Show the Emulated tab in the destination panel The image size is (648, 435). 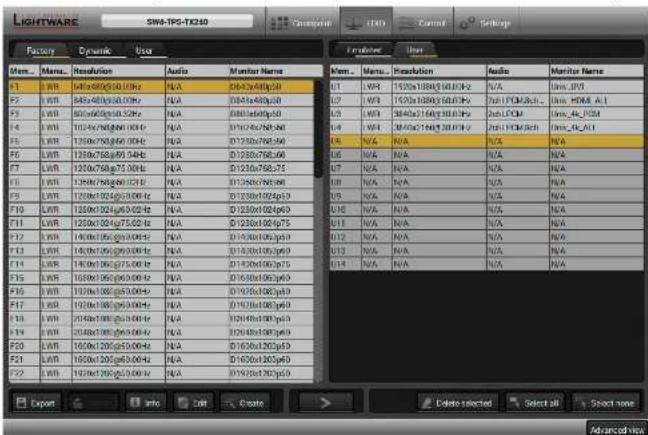click(363, 50)
